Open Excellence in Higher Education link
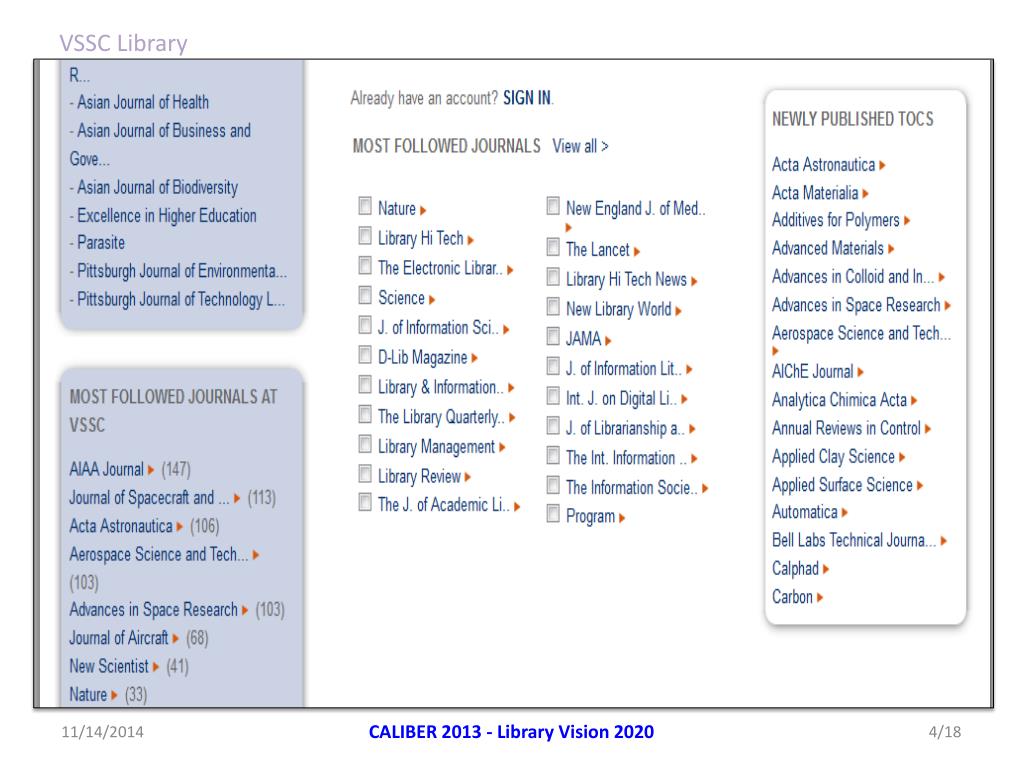 (167, 216)
